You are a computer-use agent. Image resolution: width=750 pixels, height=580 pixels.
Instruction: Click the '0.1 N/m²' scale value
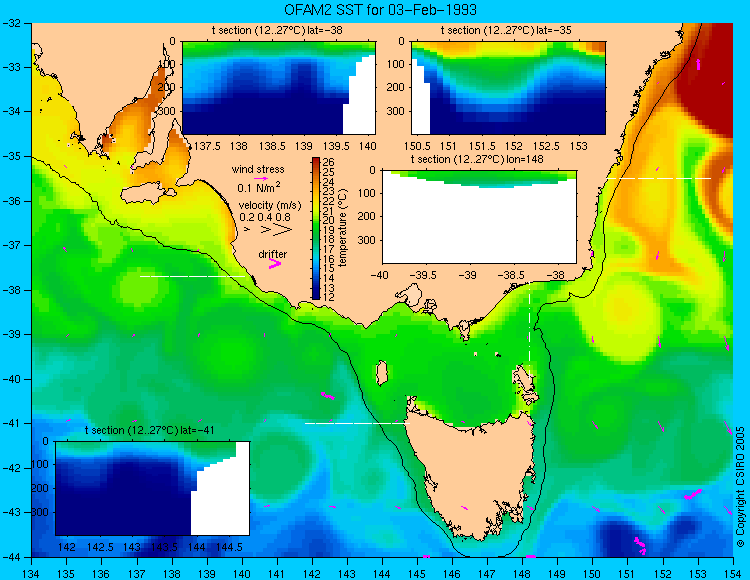[259, 187]
